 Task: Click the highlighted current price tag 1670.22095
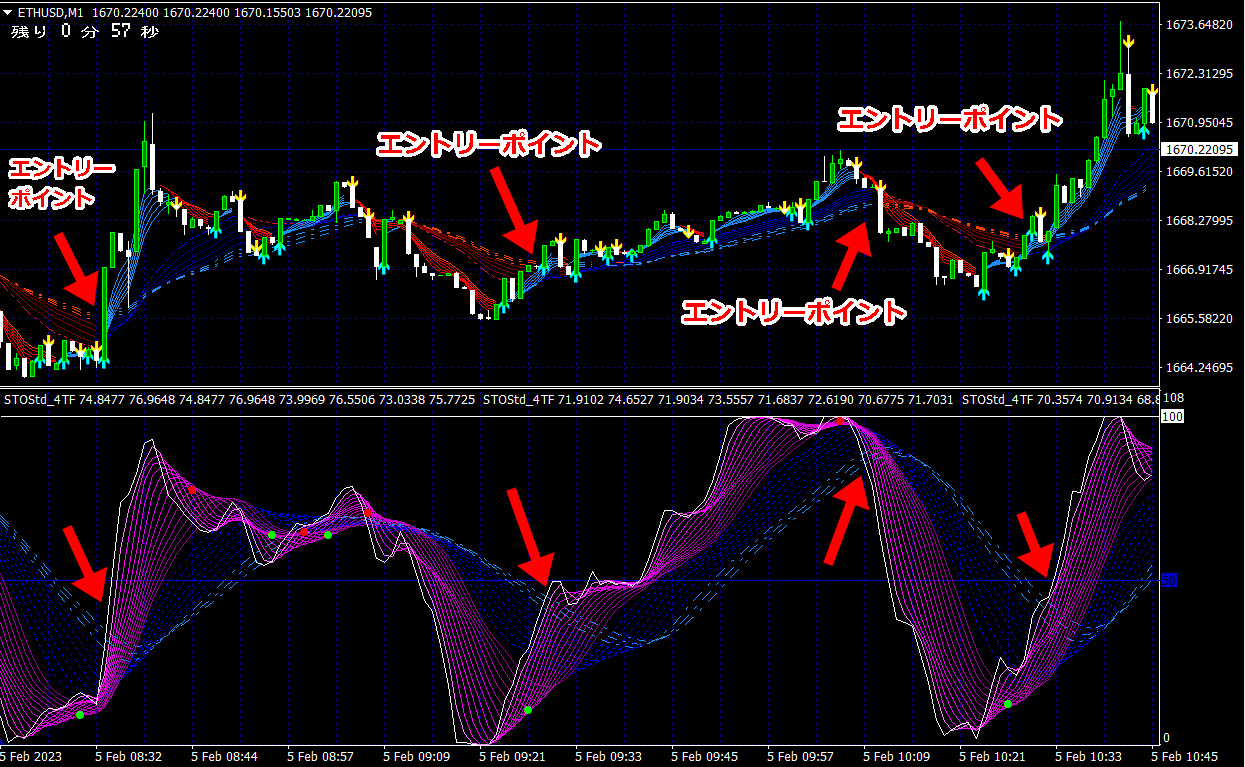pos(1199,148)
